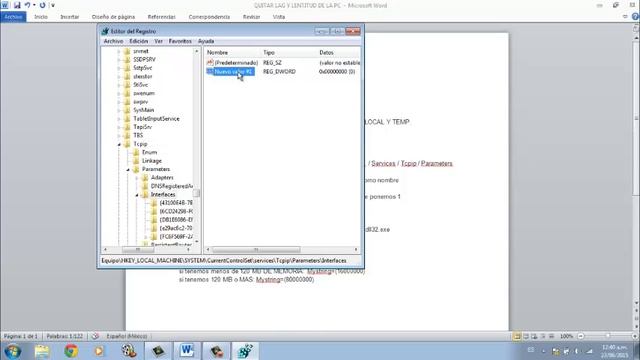Click the Word help question mark icon

635,17
